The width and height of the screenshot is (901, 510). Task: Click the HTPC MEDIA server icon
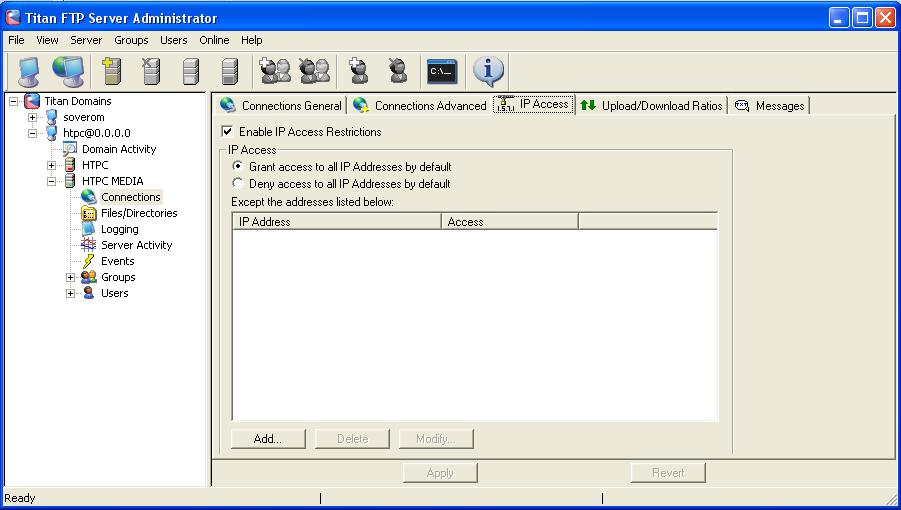[x=70, y=181]
